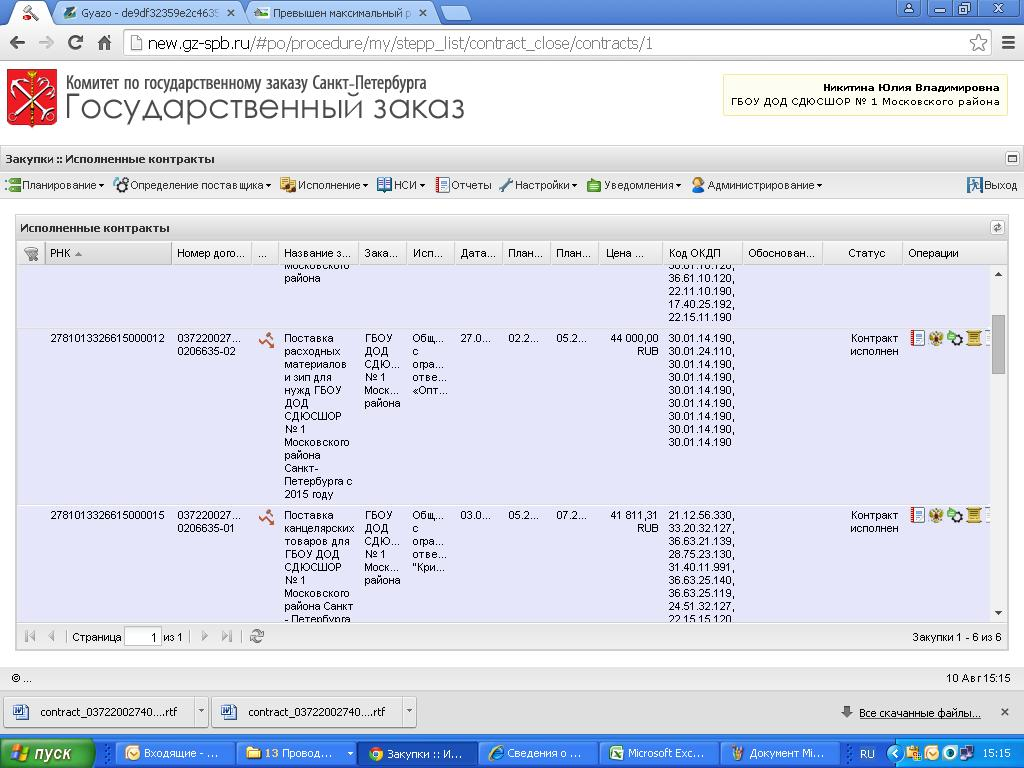This screenshot has height=768, width=1024.
Task: Open dropdown arrow of second downloaded rtf file
Action: tap(409, 711)
